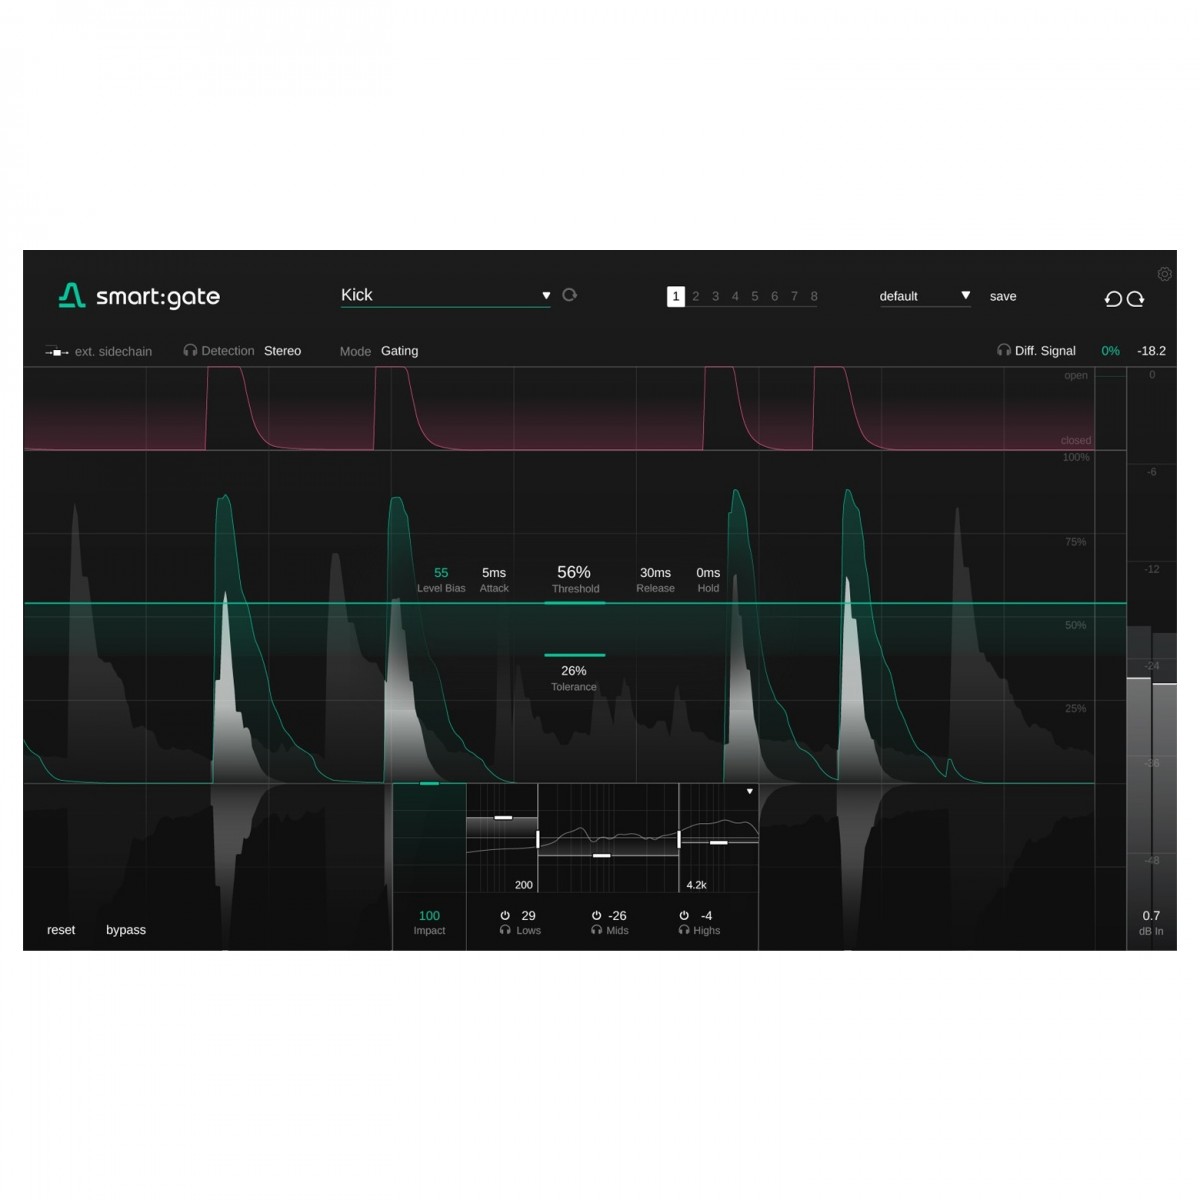
Task: Click the redo arrow icon
Action: click(x=1136, y=298)
